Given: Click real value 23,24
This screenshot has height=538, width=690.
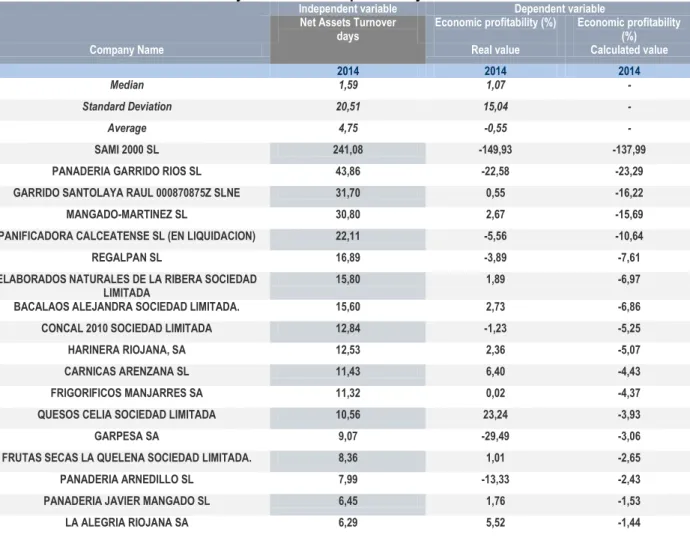Looking at the screenshot, I should click(x=495, y=414).
